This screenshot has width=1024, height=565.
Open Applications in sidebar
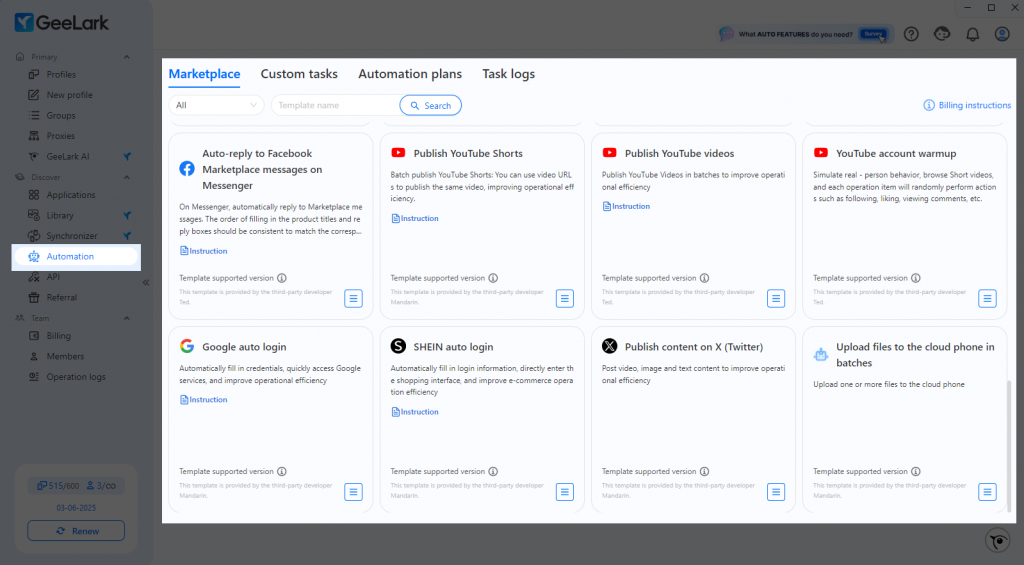(71, 195)
